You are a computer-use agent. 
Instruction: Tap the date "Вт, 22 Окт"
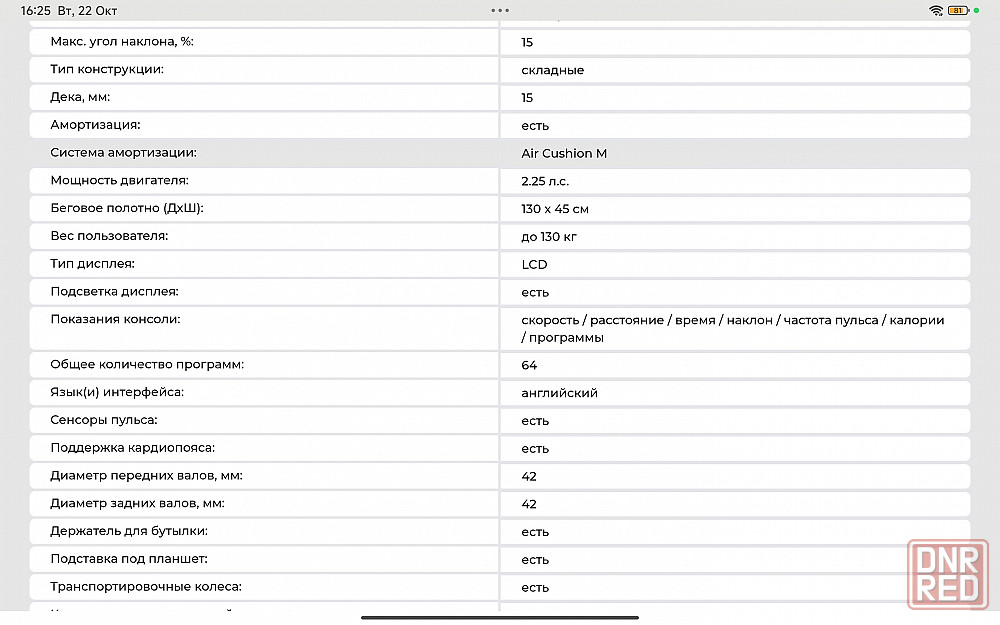click(x=87, y=11)
